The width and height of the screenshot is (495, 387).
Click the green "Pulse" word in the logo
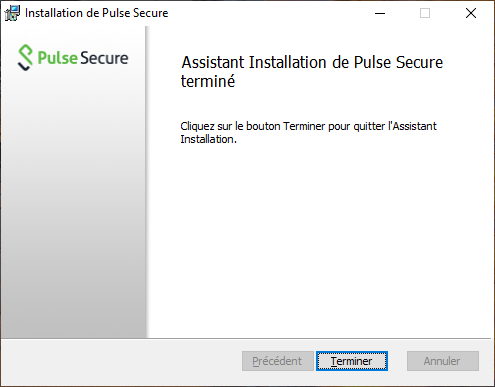[x=58, y=58]
